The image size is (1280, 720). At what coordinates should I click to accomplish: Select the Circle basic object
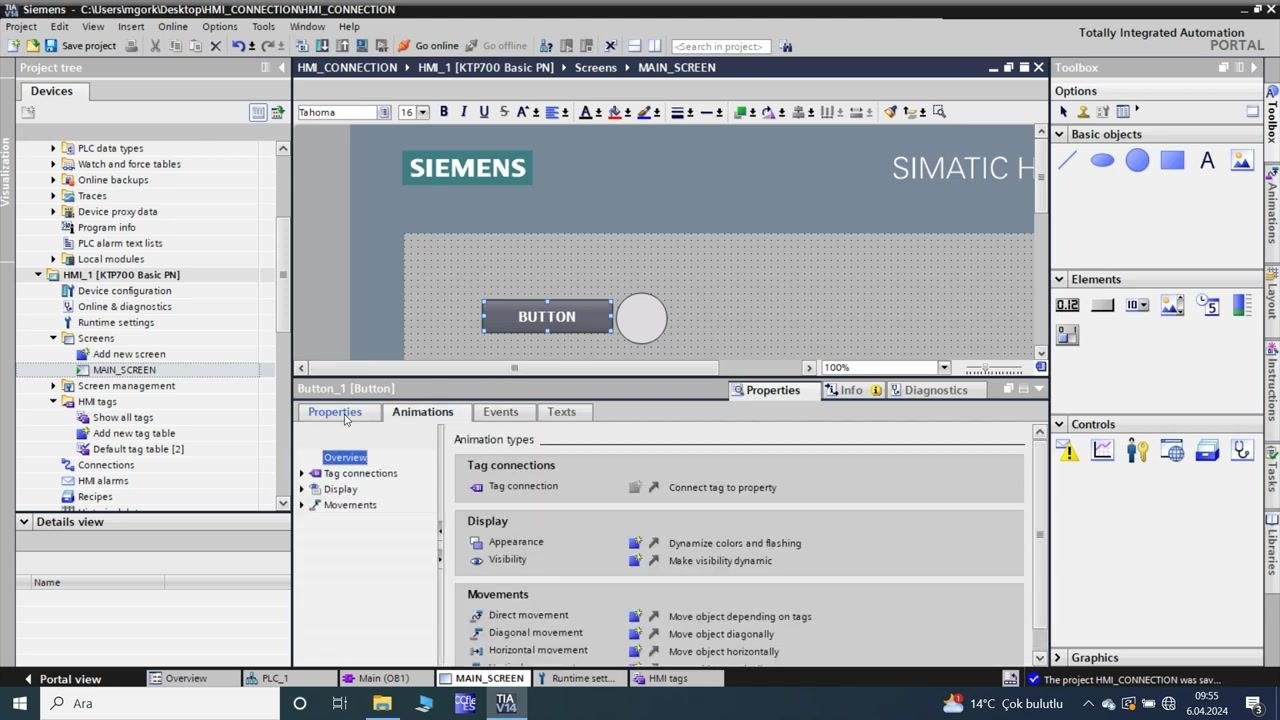(x=1137, y=161)
